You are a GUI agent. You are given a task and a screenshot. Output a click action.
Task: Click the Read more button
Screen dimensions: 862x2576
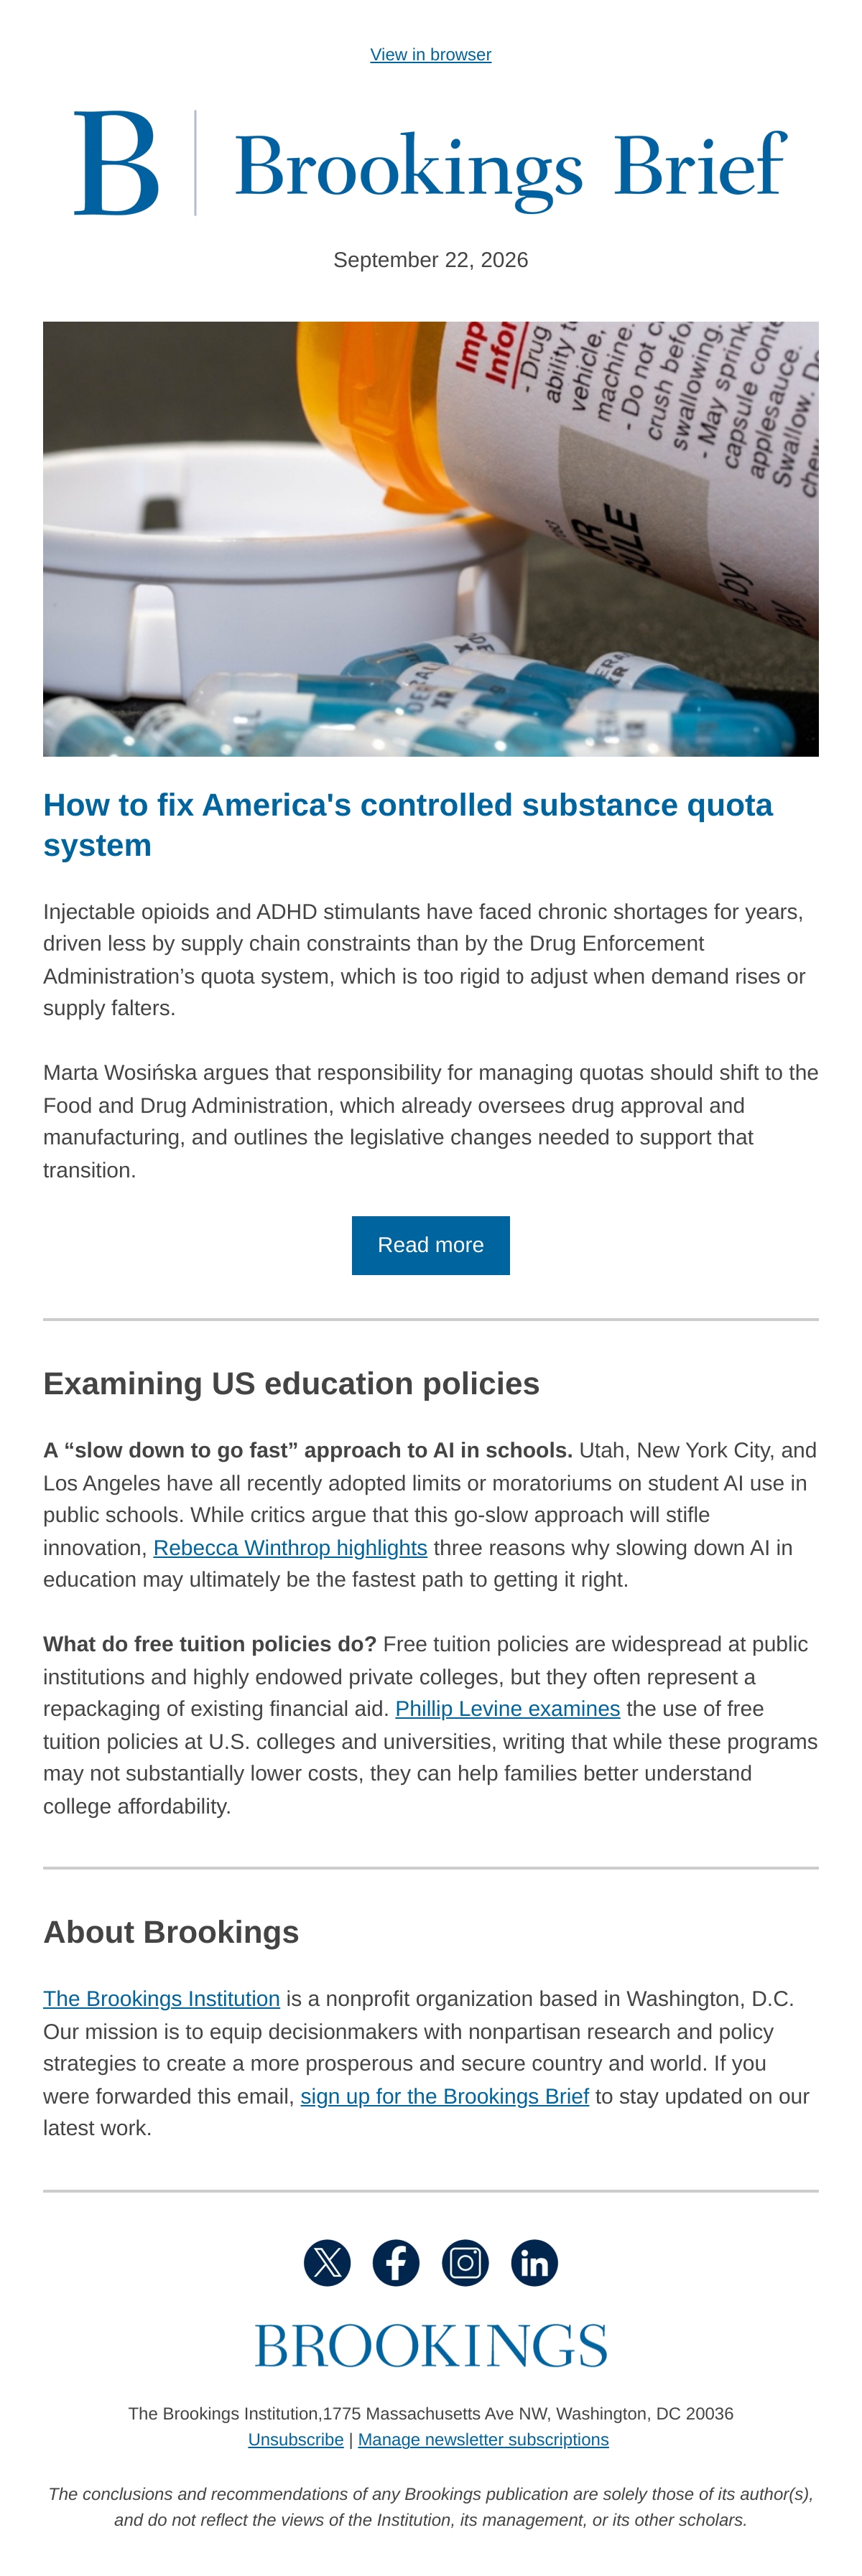pos(431,1245)
